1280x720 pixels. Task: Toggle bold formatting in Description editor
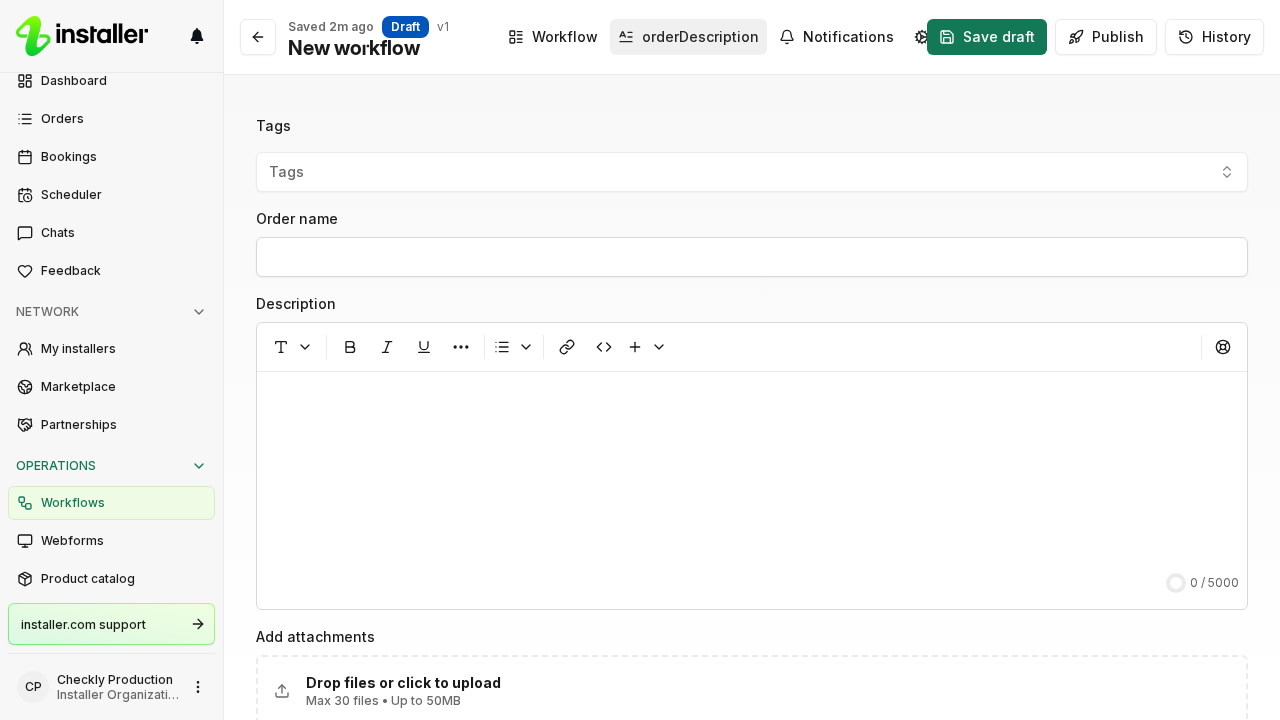[x=350, y=347]
